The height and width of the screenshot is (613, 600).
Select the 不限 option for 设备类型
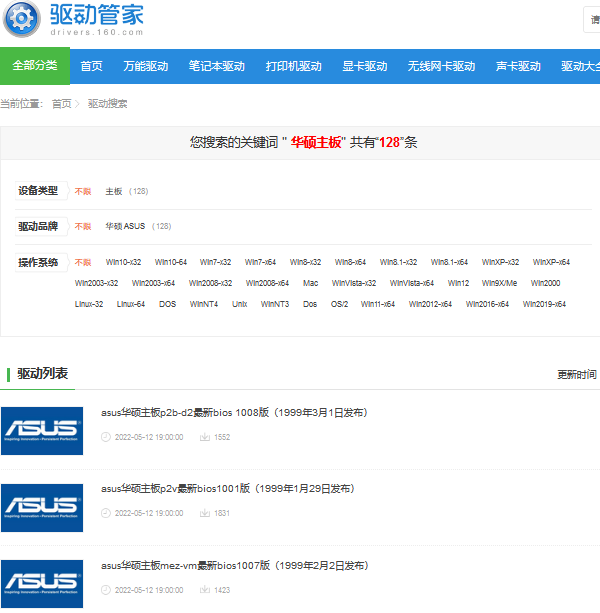[x=82, y=191]
